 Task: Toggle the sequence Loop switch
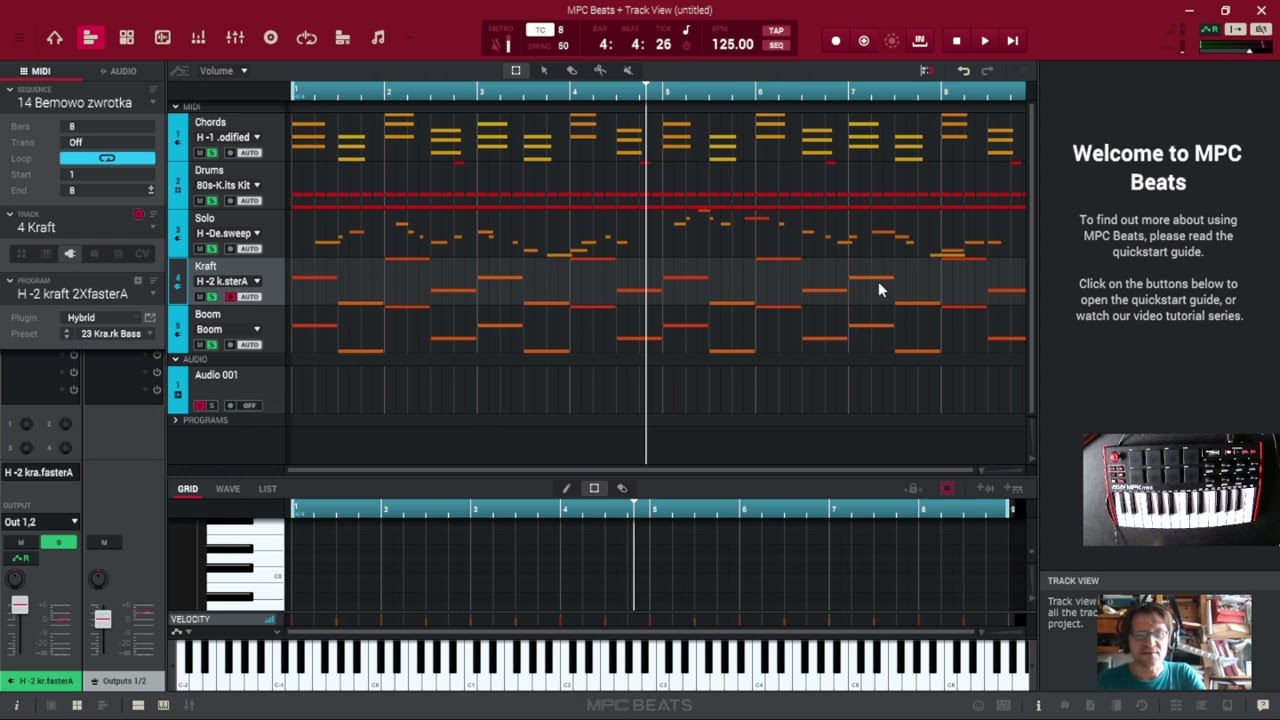click(107, 158)
